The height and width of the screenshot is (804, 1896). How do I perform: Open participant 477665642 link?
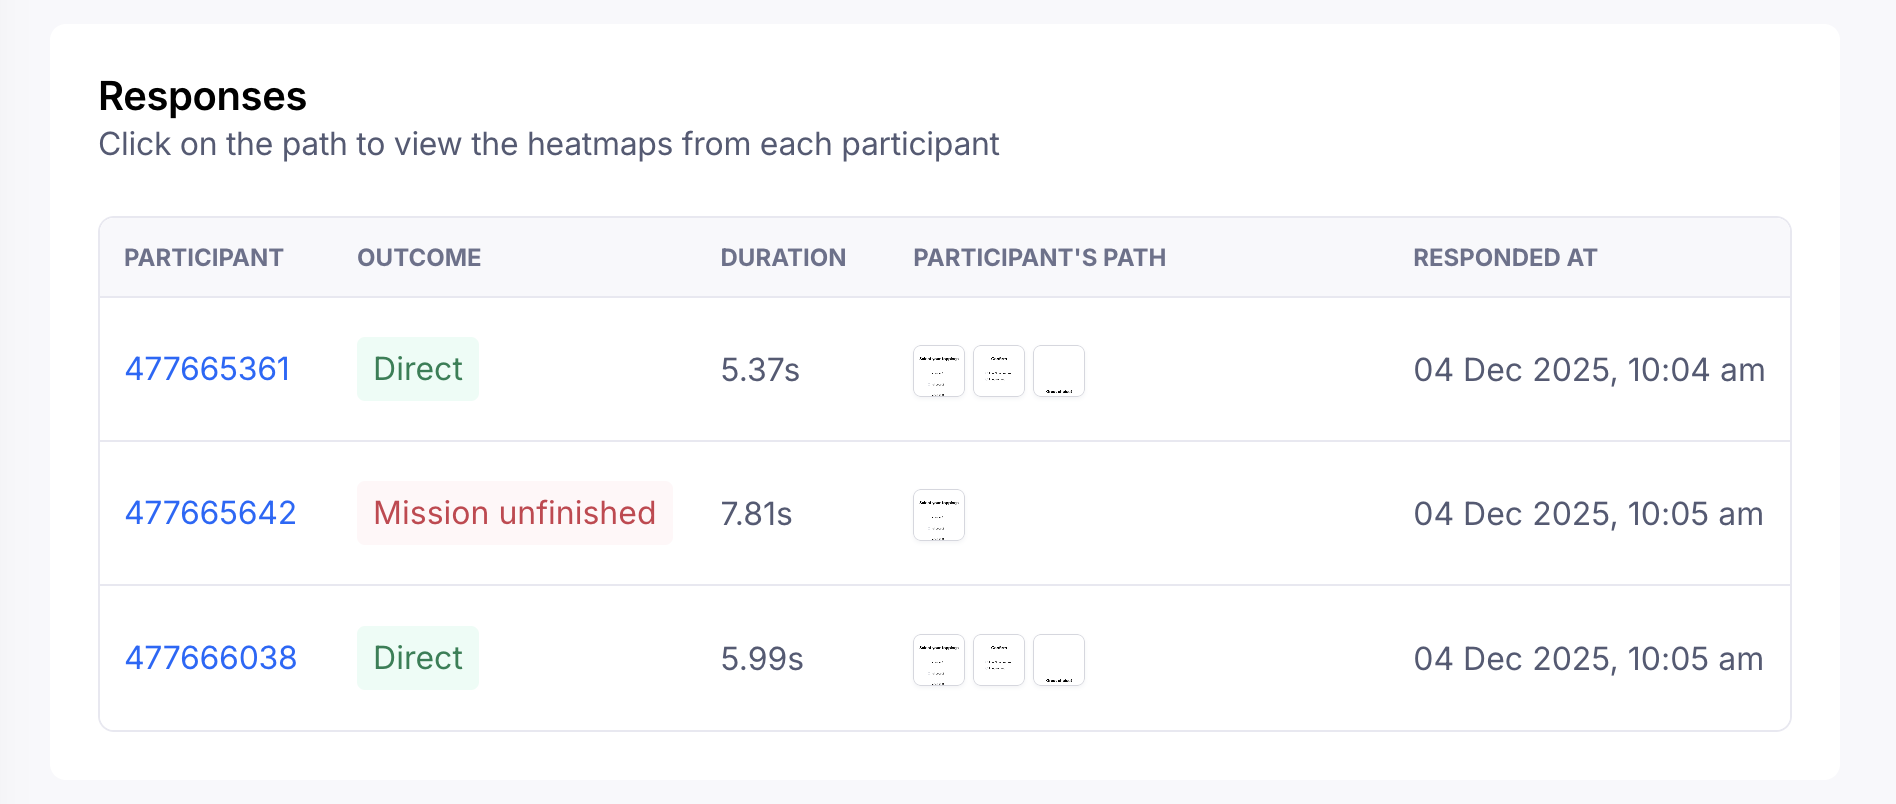pos(210,513)
